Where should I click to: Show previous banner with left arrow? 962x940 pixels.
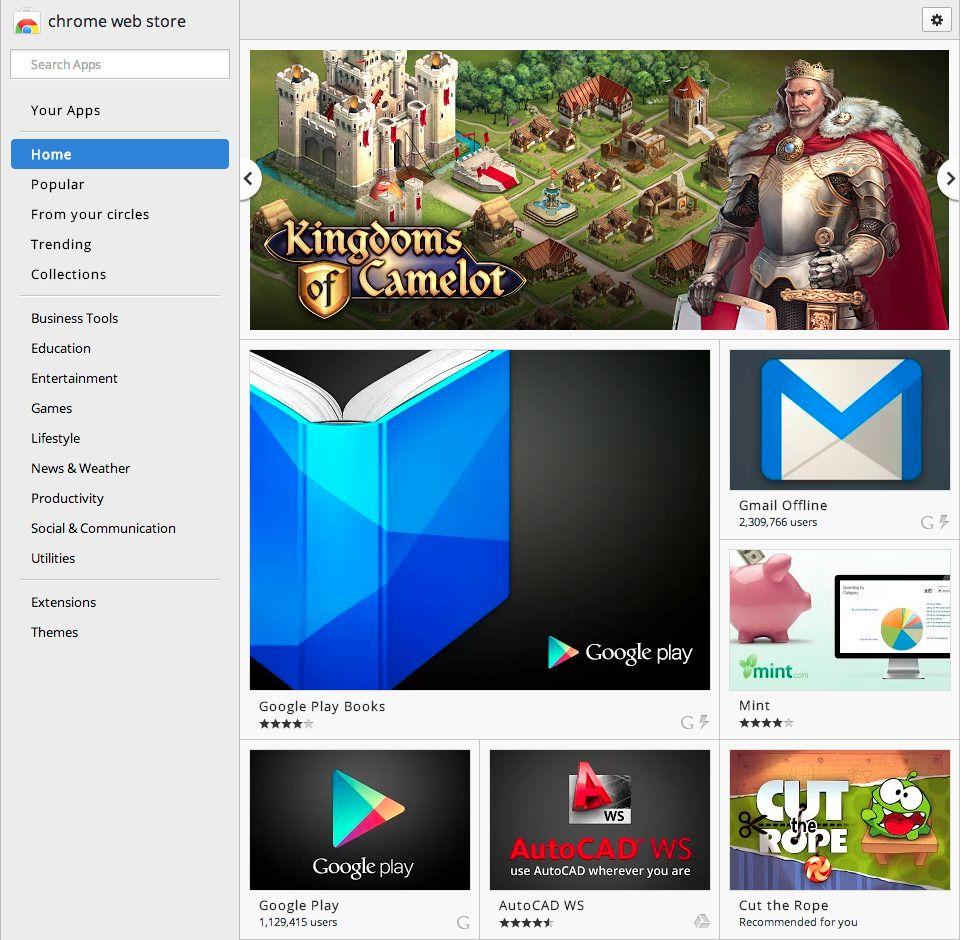(248, 179)
